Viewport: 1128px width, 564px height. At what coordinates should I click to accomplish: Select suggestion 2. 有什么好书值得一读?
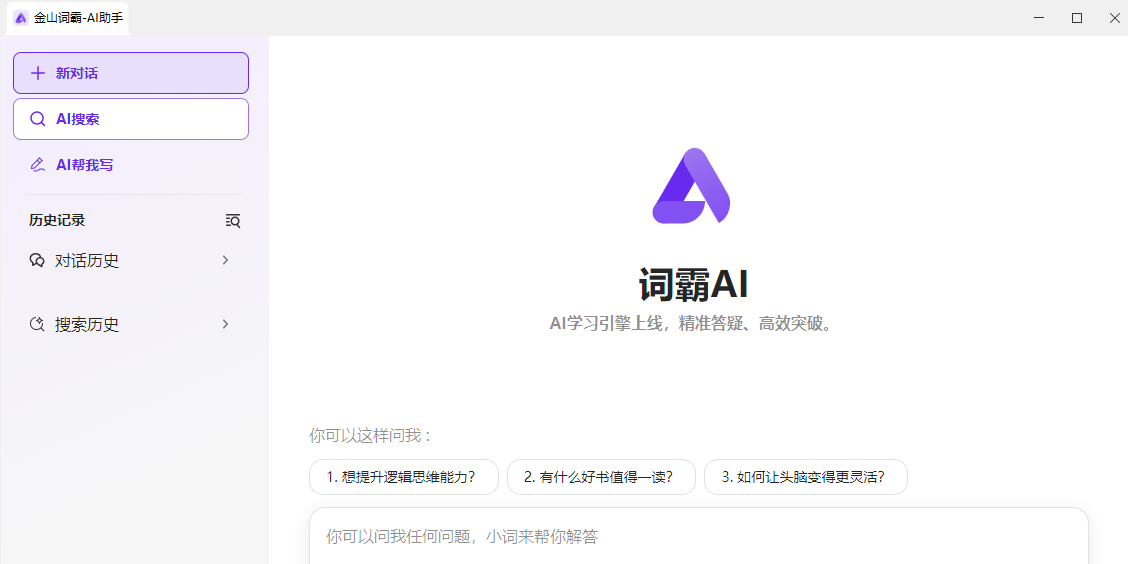click(601, 477)
